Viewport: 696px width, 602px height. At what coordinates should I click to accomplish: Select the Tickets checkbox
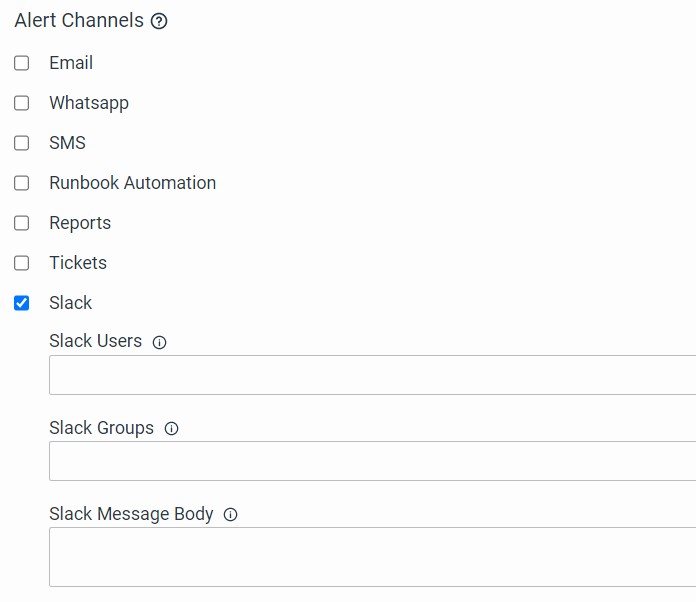pos(21,263)
